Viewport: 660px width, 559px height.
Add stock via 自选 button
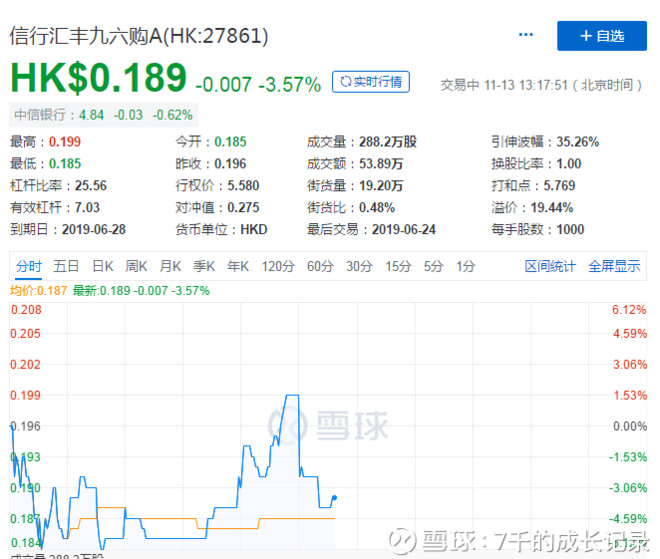(601, 36)
